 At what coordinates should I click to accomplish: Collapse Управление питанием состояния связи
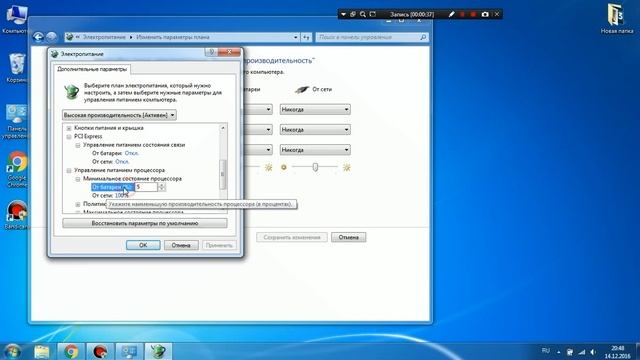coord(78,145)
